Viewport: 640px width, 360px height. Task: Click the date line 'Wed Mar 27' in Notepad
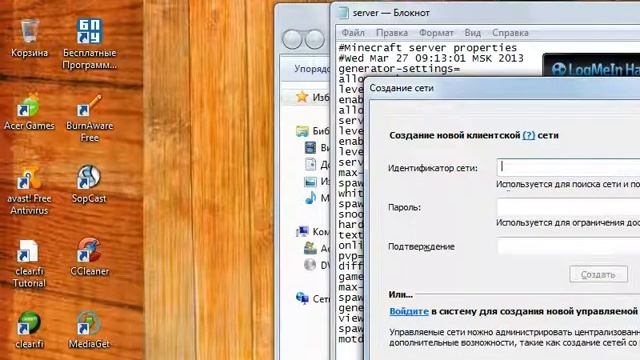[x=431, y=58]
